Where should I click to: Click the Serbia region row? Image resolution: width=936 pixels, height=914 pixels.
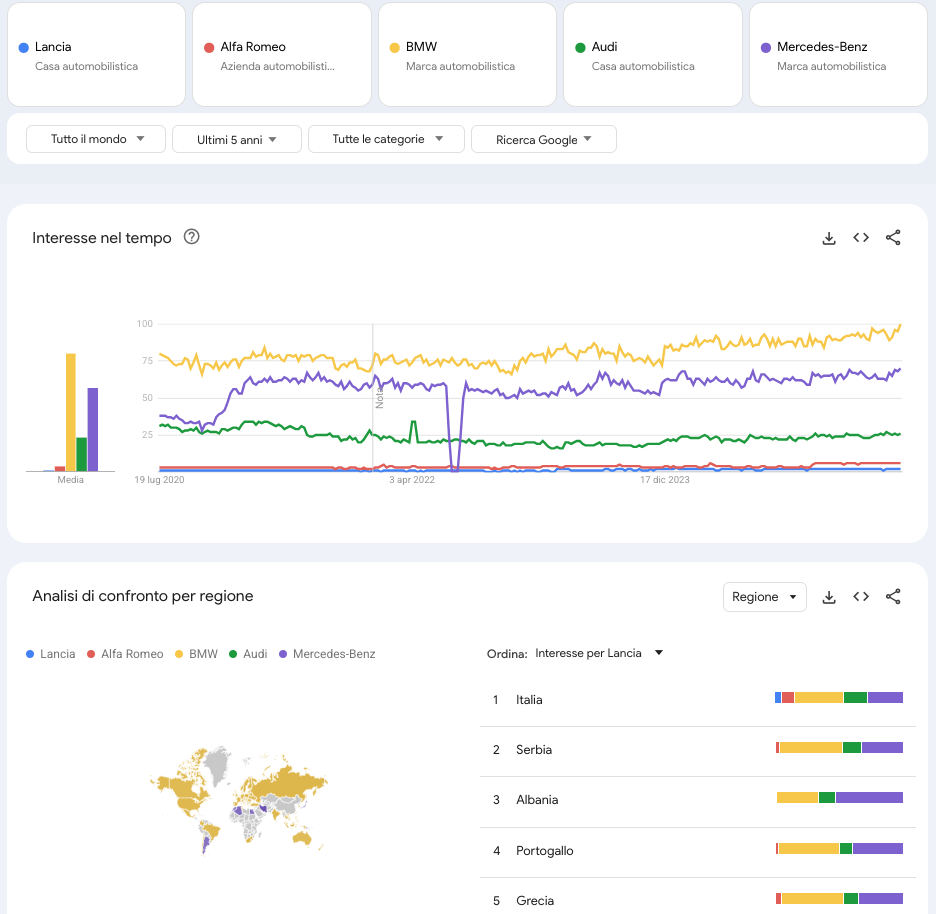[x=698, y=750]
